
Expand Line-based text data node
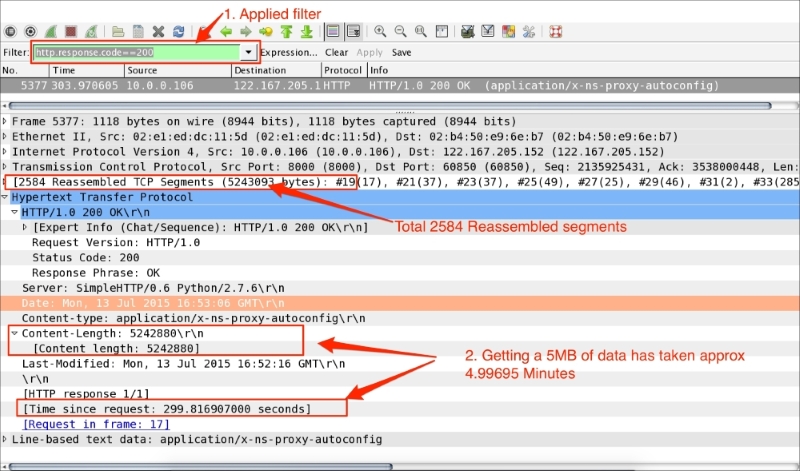pos(5,439)
